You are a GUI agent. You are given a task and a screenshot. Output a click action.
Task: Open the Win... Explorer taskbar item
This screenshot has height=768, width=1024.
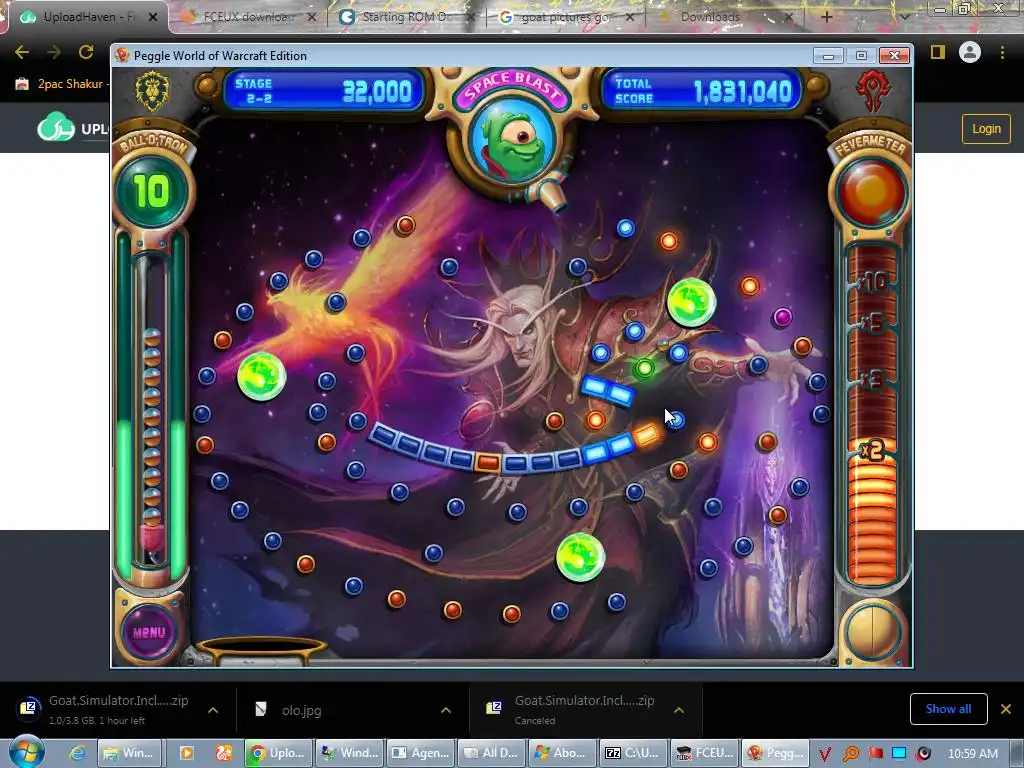click(x=128, y=753)
